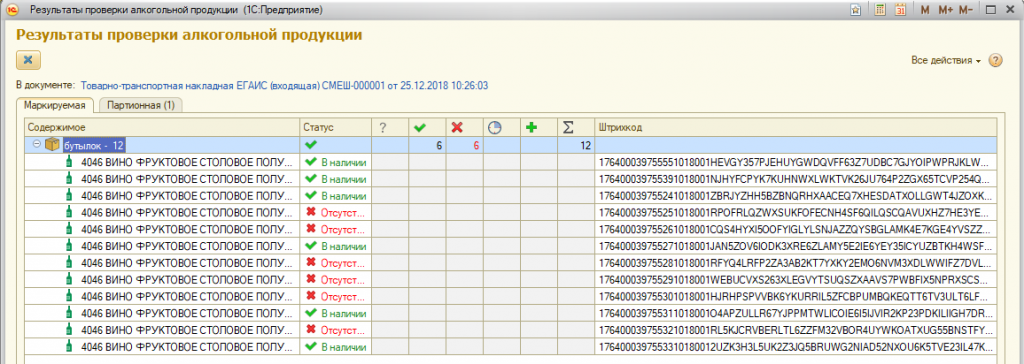Click the M memory button in title bar
The height and width of the screenshot is (364, 1024).
[924, 10]
